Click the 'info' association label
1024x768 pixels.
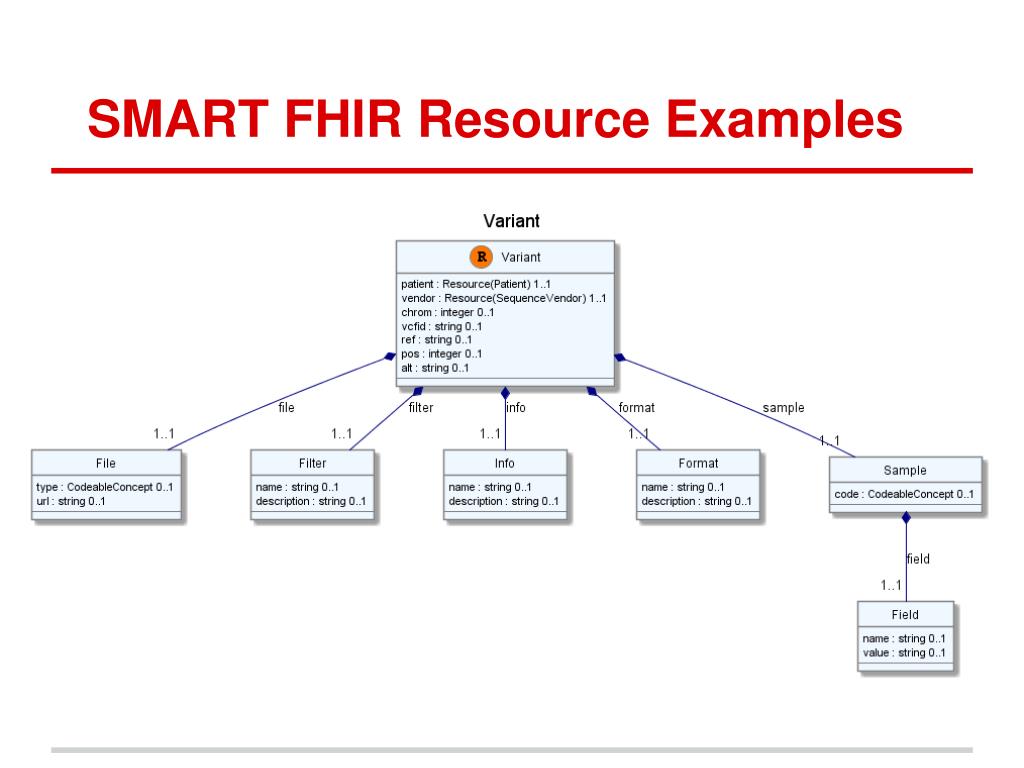point(516,408)
